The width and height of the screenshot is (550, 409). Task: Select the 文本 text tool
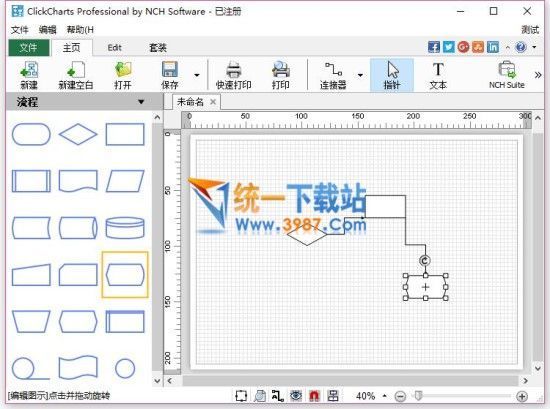coord(438,75)
